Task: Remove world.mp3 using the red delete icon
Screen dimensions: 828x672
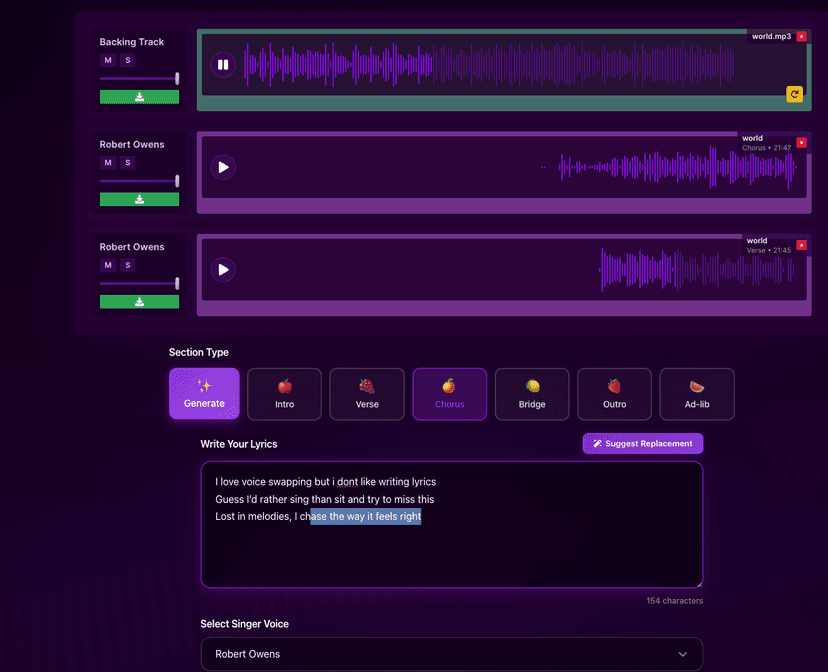Action: [x=799, y=35]
